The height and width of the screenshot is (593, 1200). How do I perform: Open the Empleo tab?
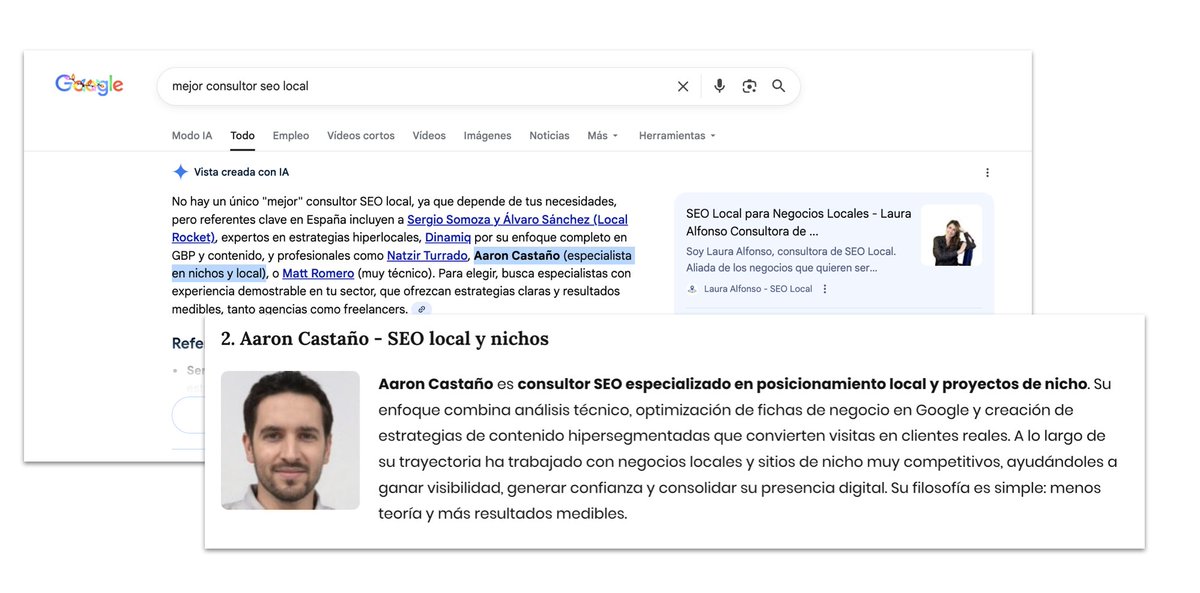(291, 135)
